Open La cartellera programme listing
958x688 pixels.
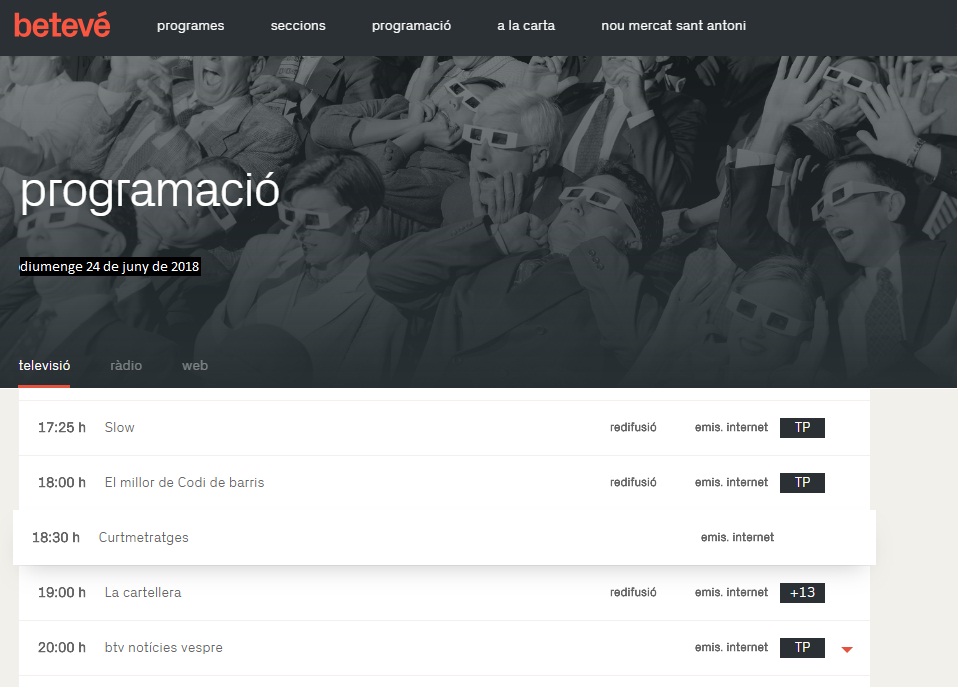click(143, 592)
